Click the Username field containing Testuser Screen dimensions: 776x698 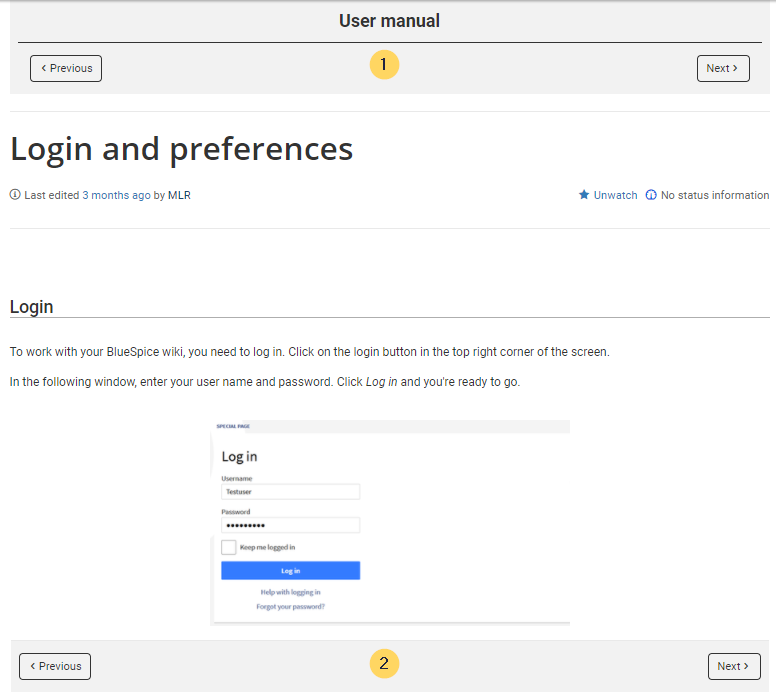click(291, 492)
